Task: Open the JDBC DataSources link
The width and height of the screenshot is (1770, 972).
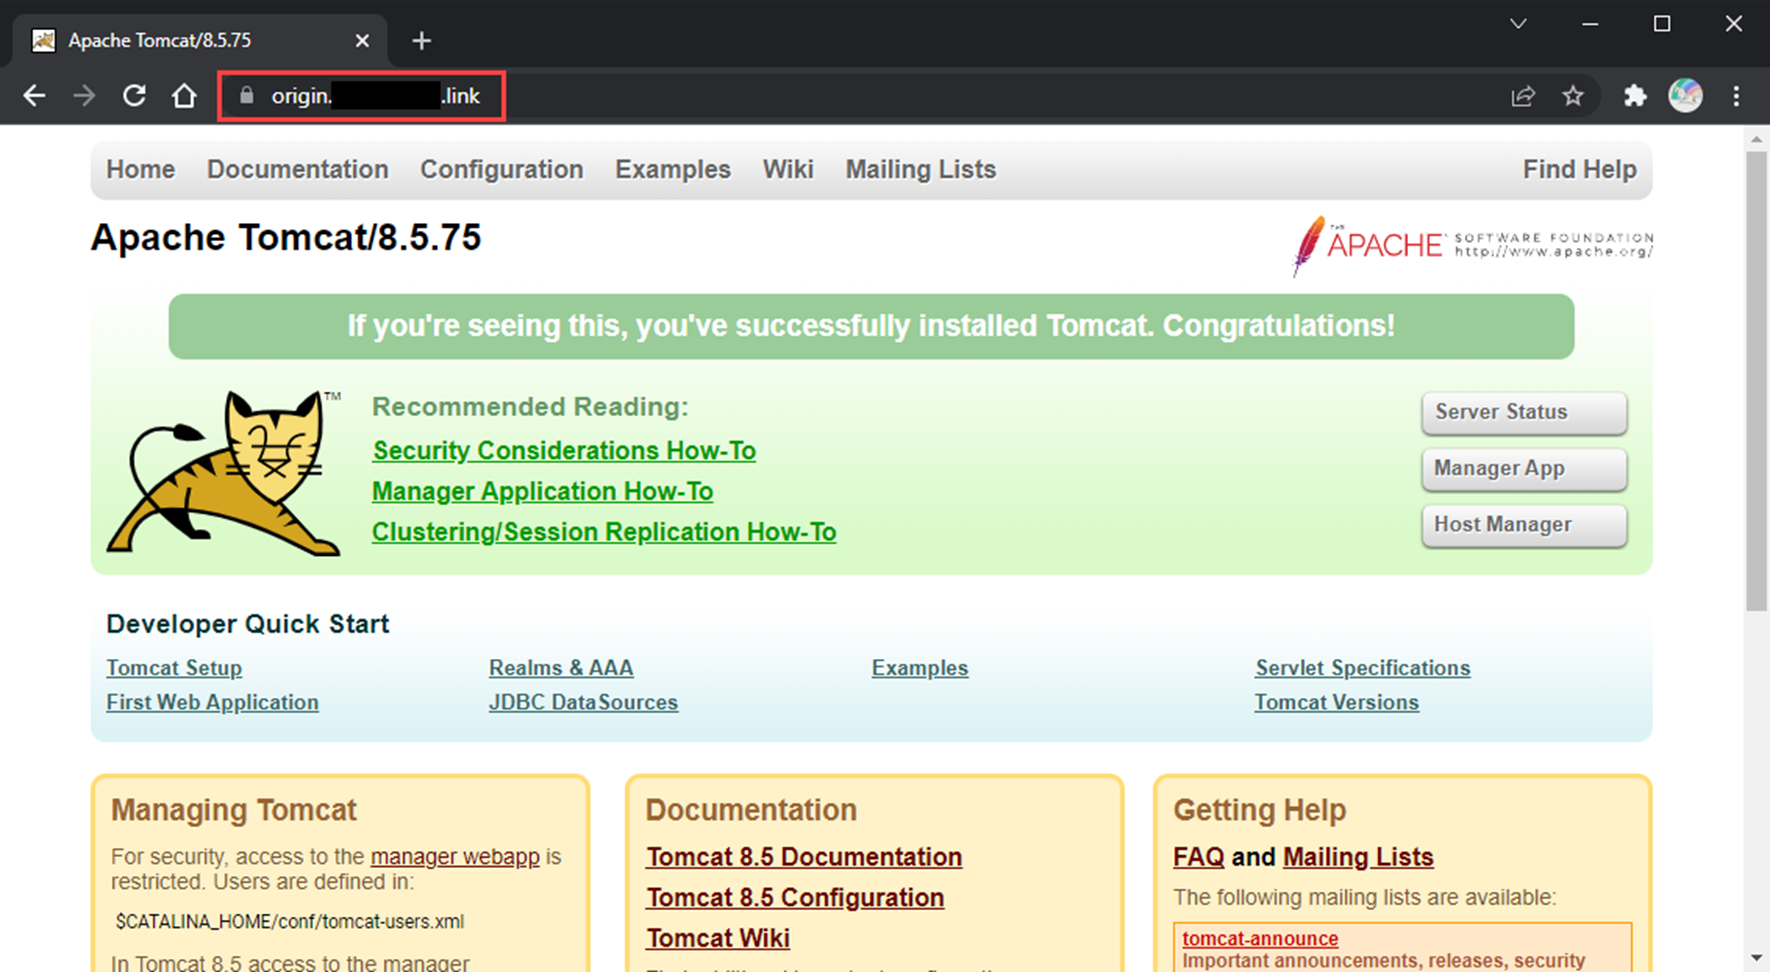Action: 583,702
